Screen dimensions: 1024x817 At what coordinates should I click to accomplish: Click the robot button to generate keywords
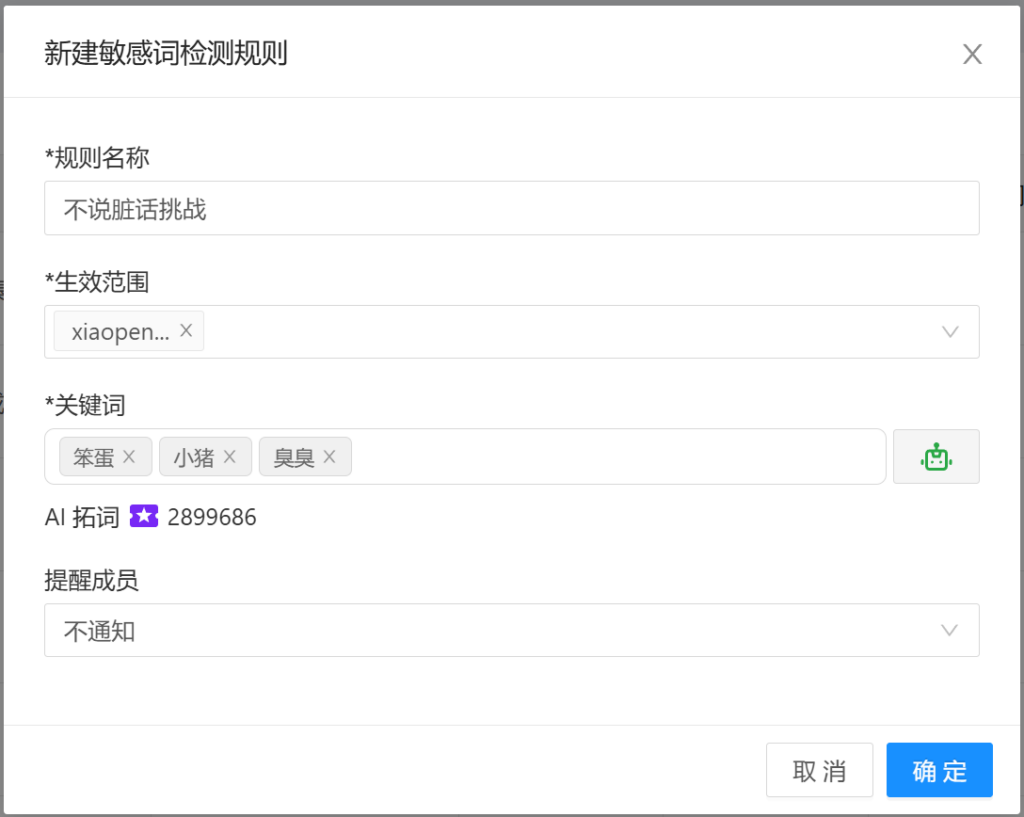936,455
